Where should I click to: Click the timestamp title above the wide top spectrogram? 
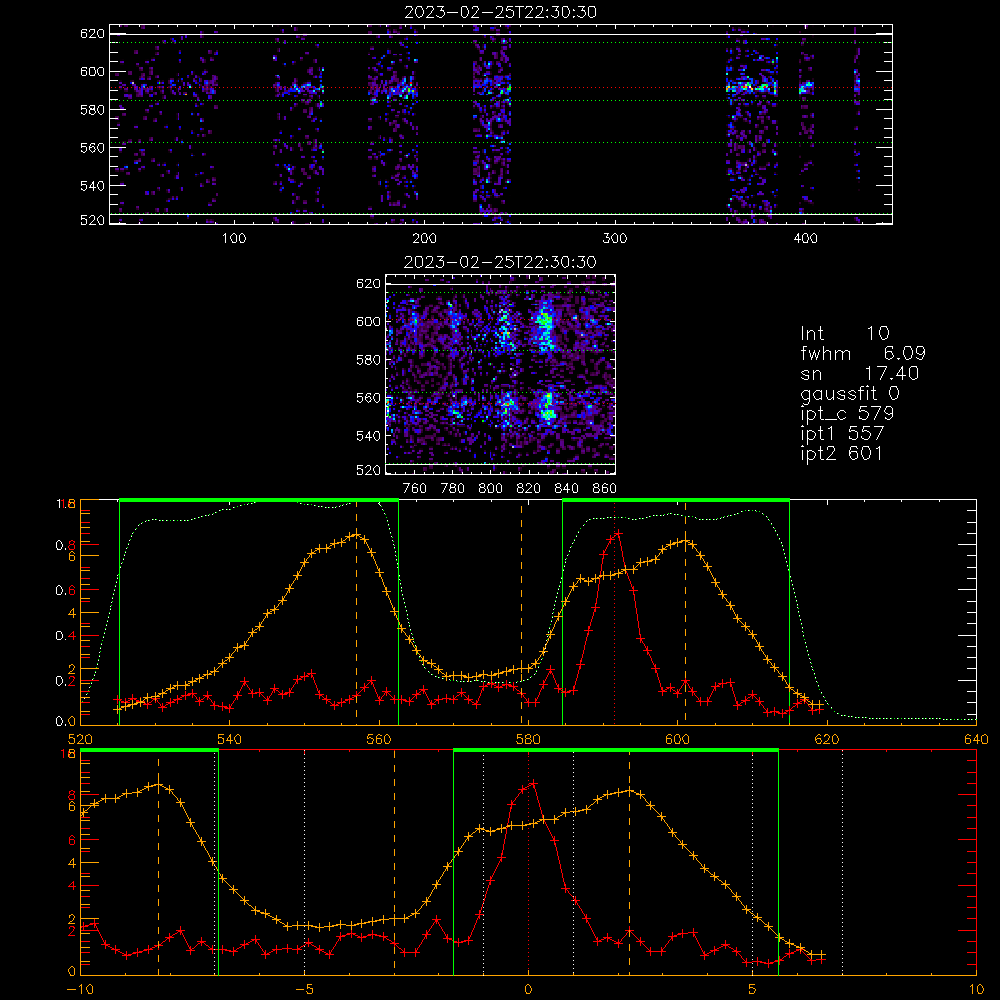click(x=500, y=12)
